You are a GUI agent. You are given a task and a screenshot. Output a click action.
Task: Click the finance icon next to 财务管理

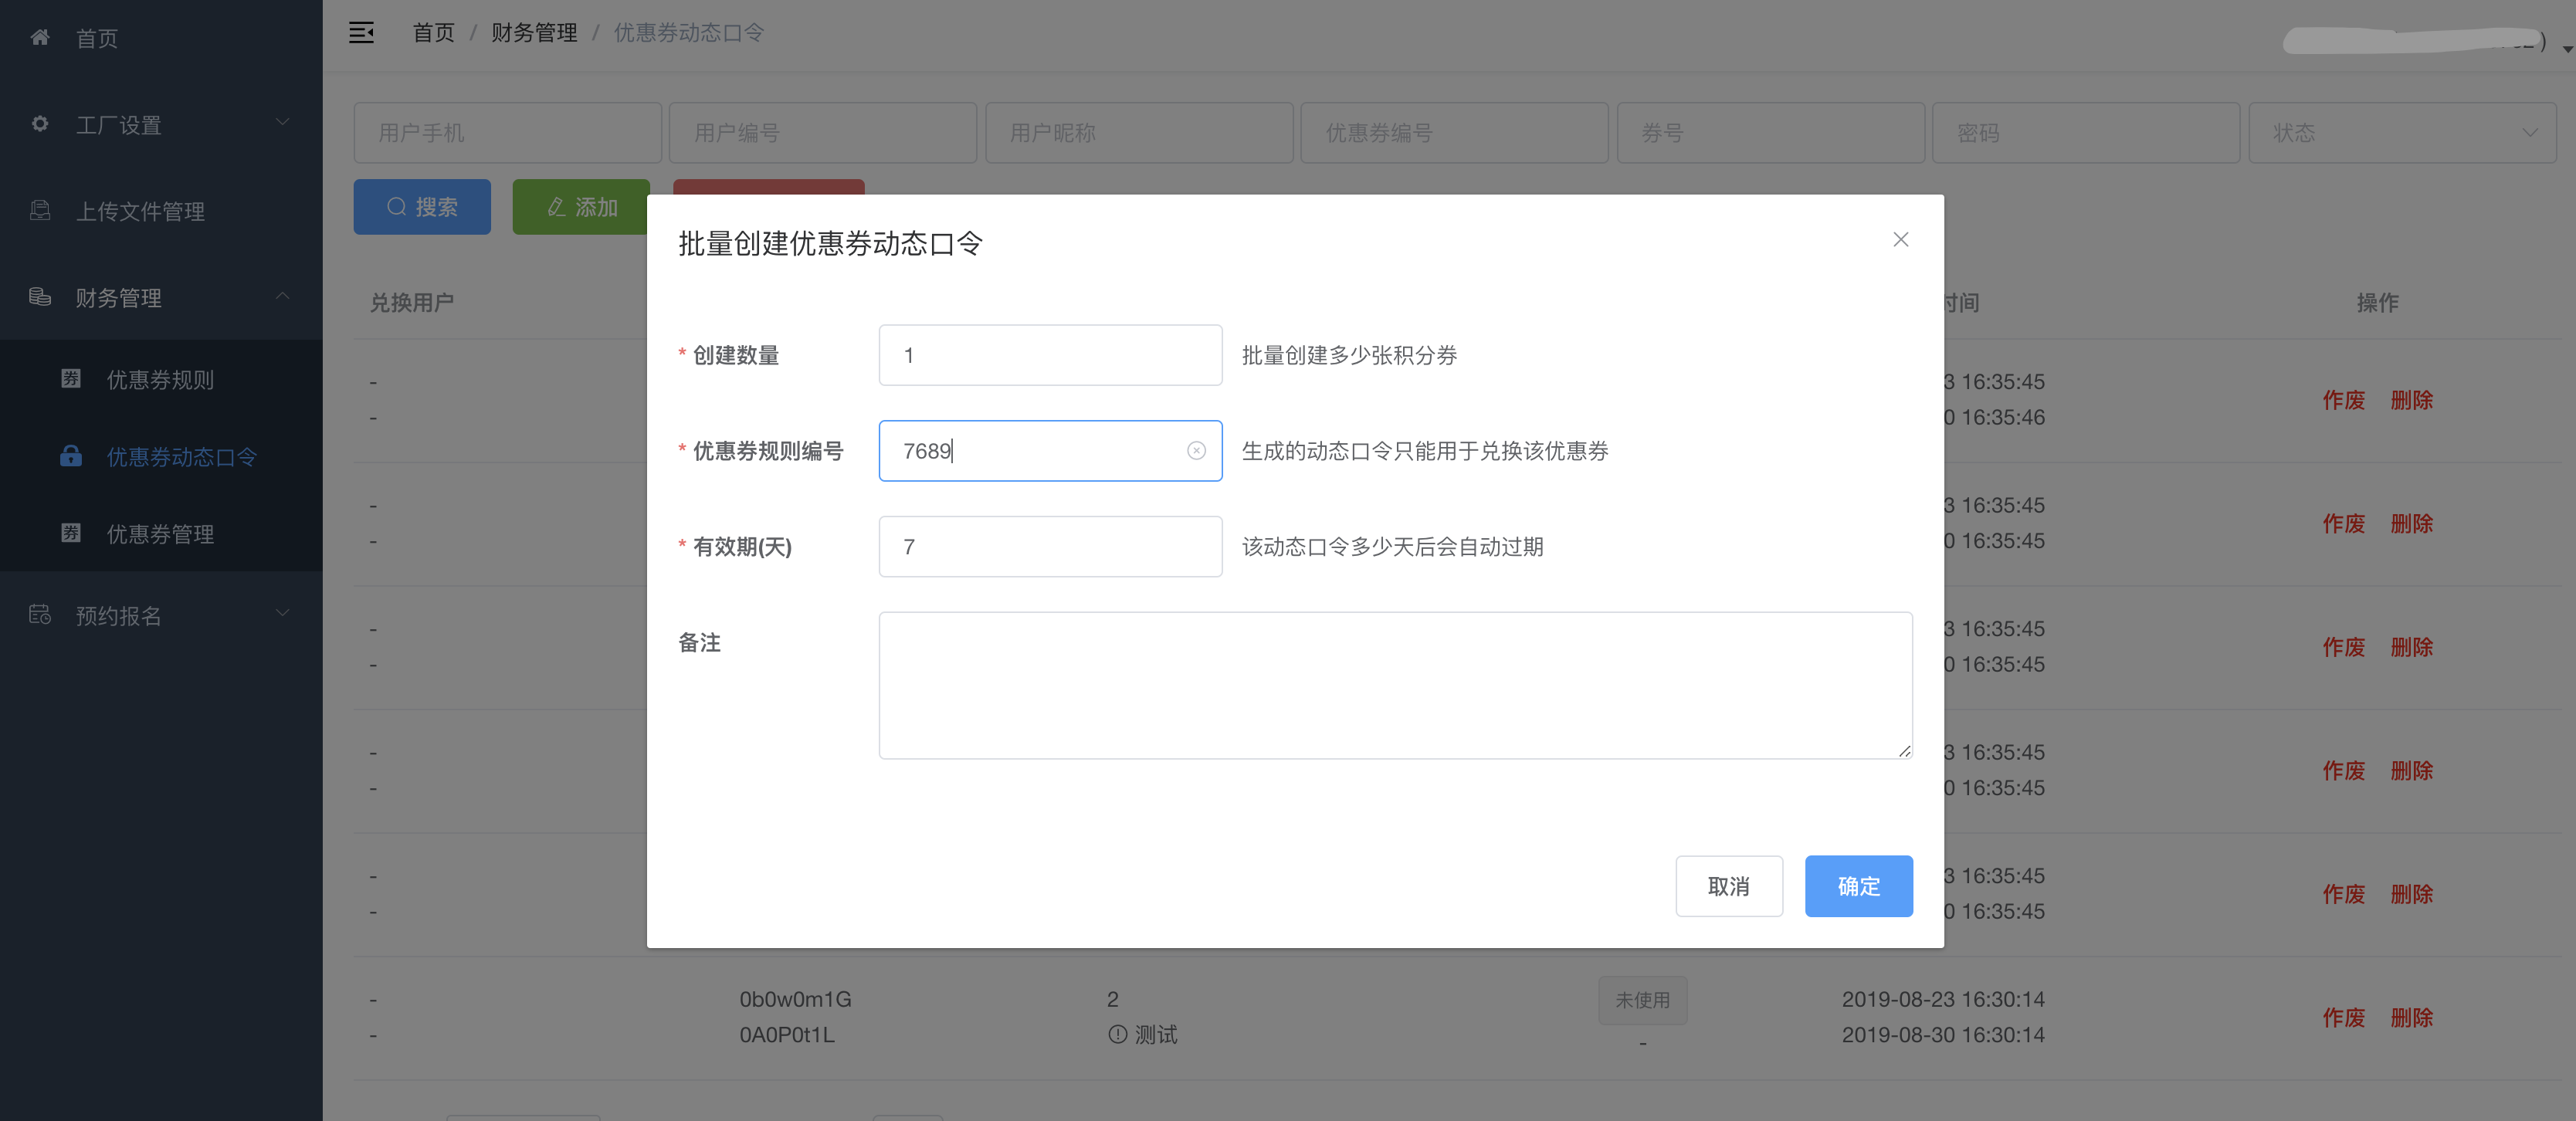[x=40, y=297]
